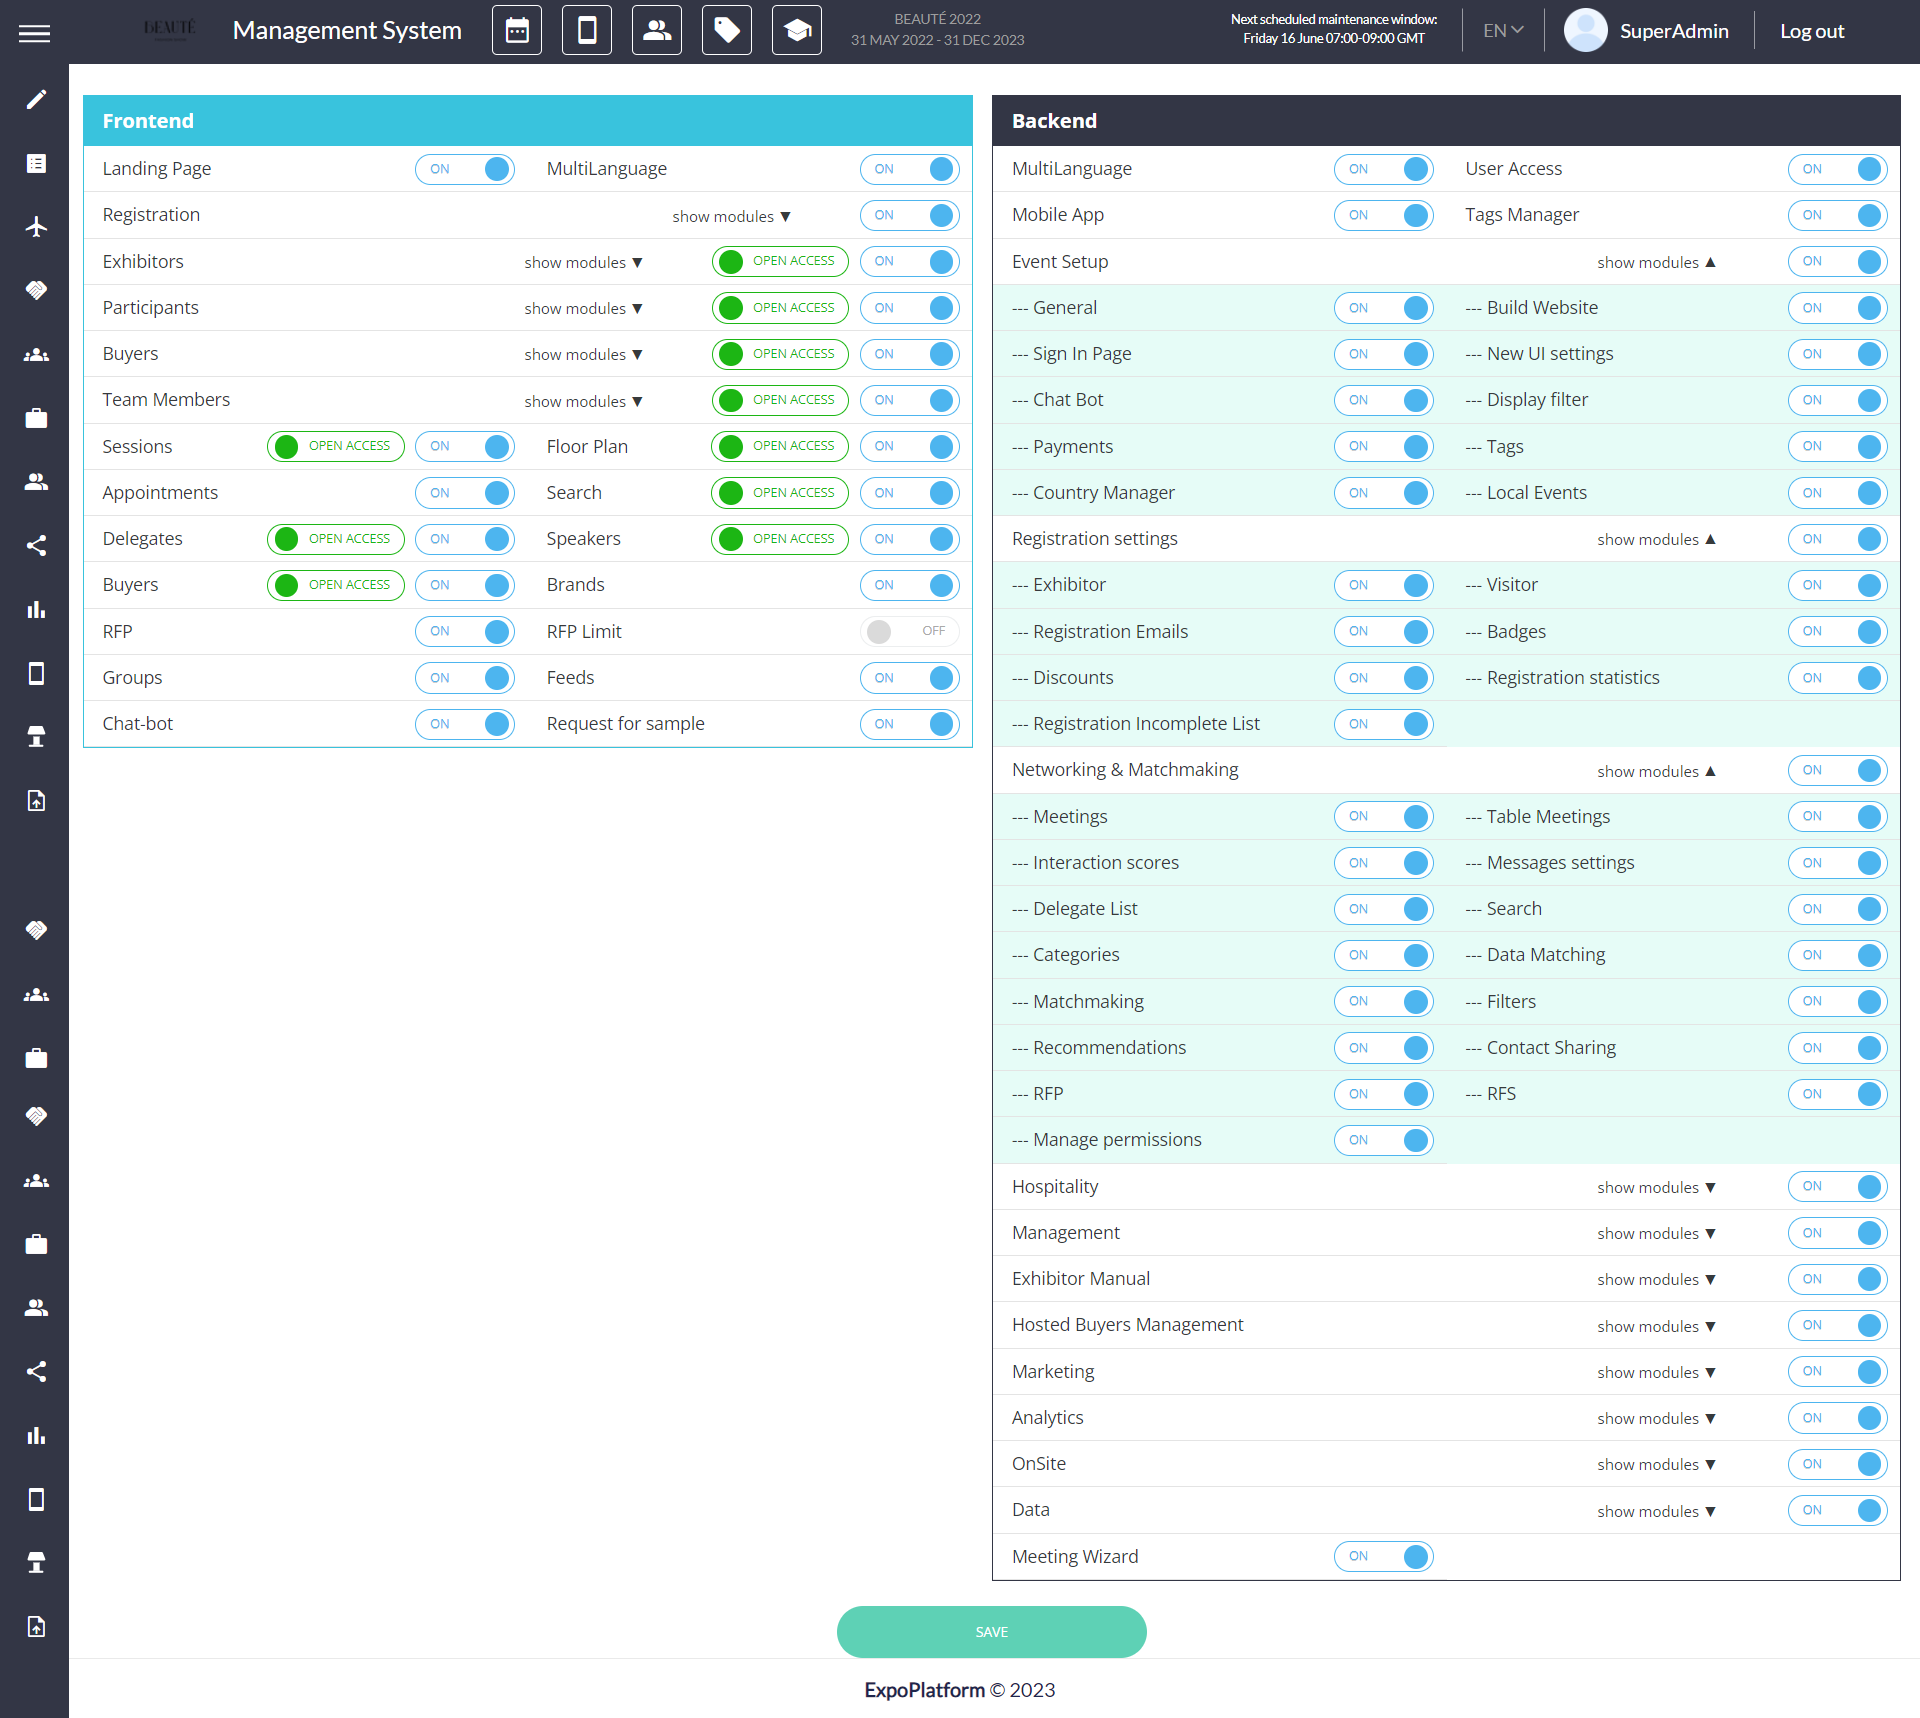This screenshot has width=1920, height=1718.
Task: Expand show modules for Exhibitor Manual
Action: (1656, 1279)
